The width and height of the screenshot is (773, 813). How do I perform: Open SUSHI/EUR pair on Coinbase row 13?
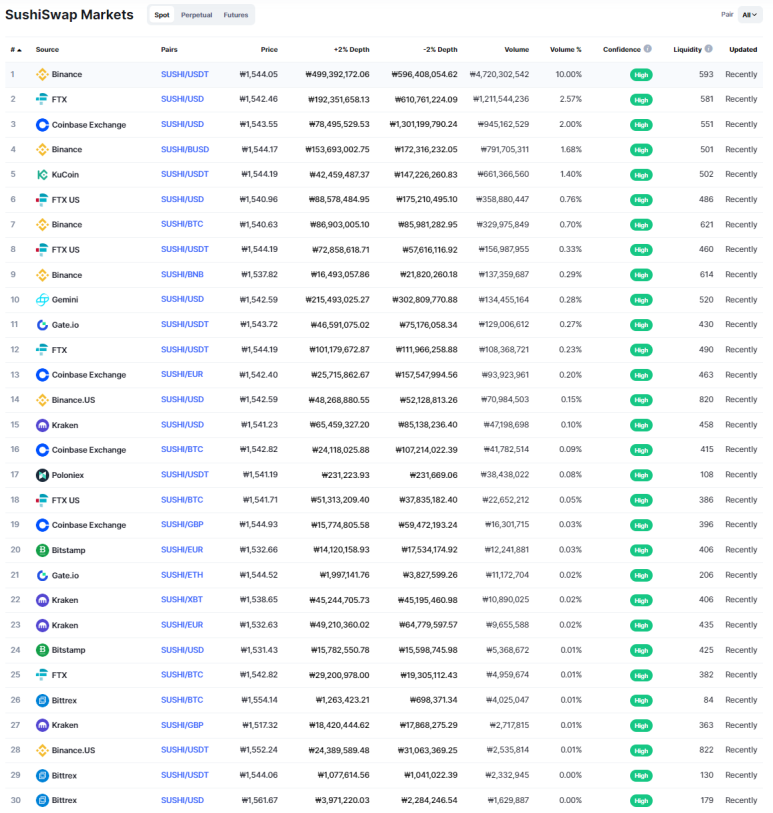tap(182, 374)
